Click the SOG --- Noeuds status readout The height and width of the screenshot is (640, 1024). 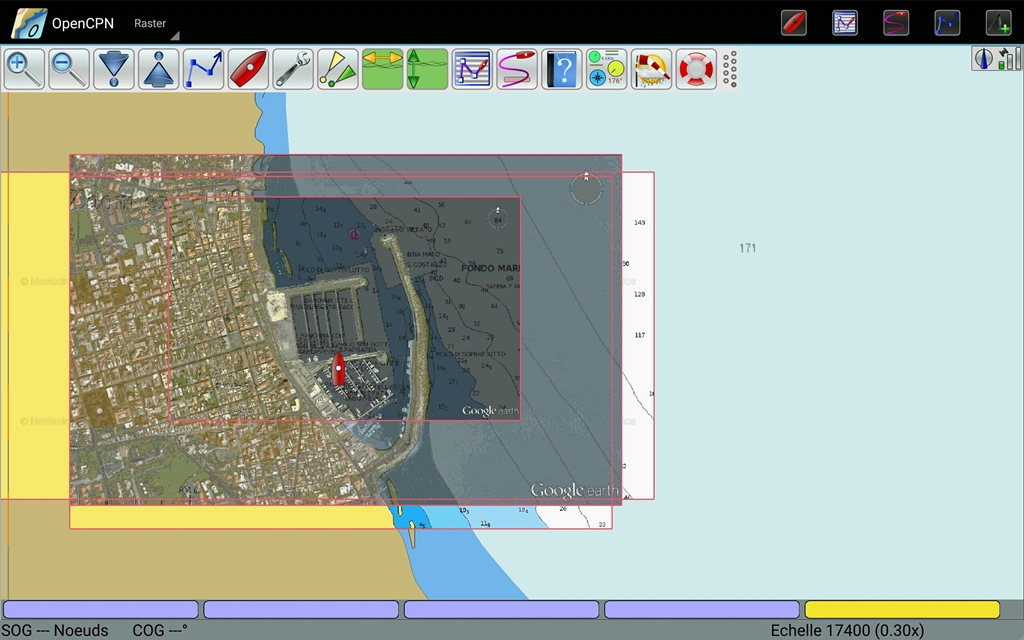pyautogui.click(x=55, y=630)
